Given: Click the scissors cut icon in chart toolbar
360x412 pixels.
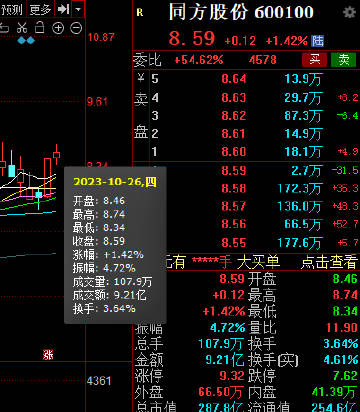Looking at the screenshot, I should click(x=22, y=28).
